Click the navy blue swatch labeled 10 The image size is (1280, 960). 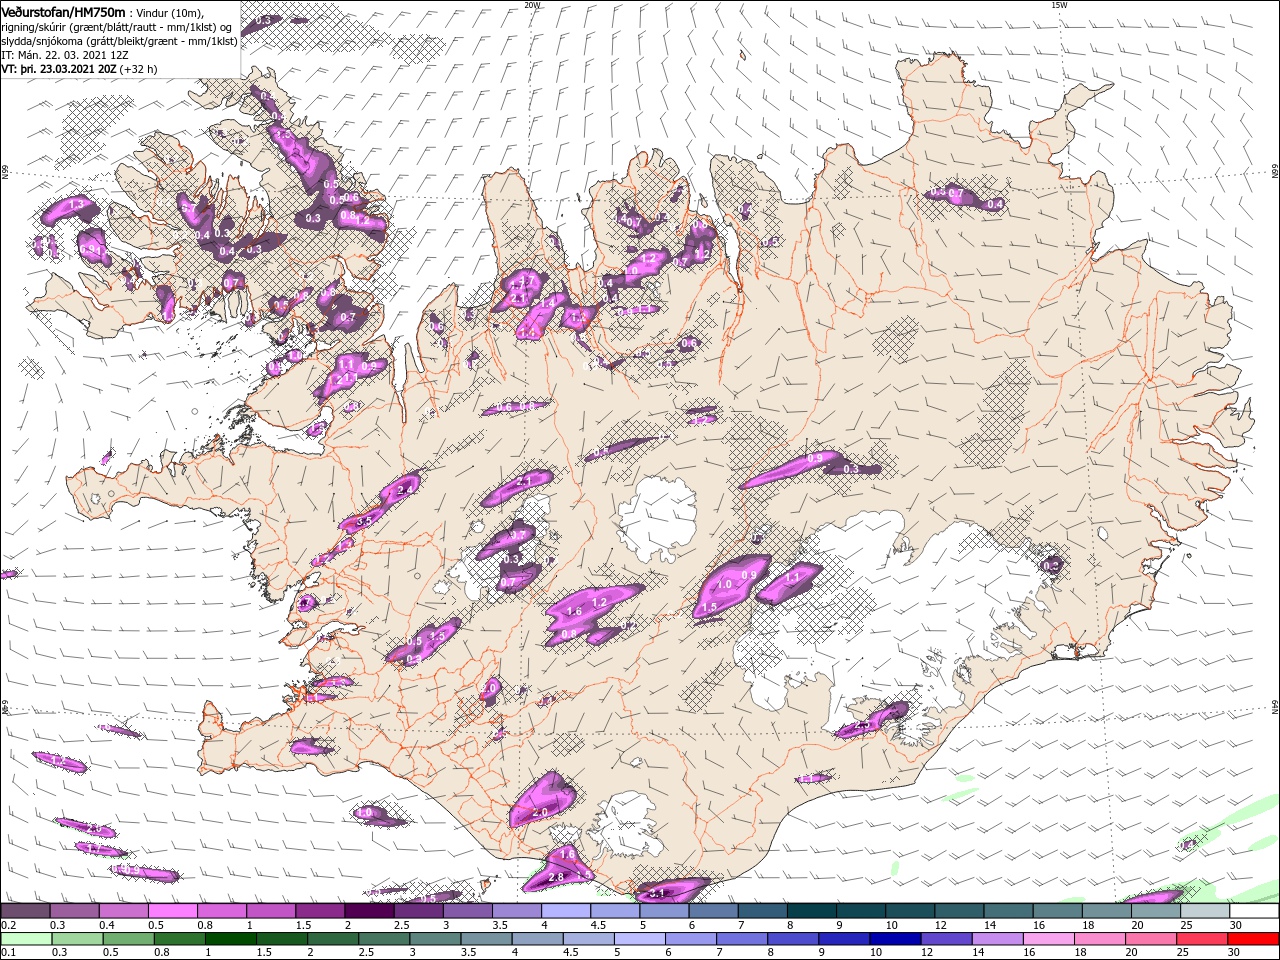[x=894, y=939]
